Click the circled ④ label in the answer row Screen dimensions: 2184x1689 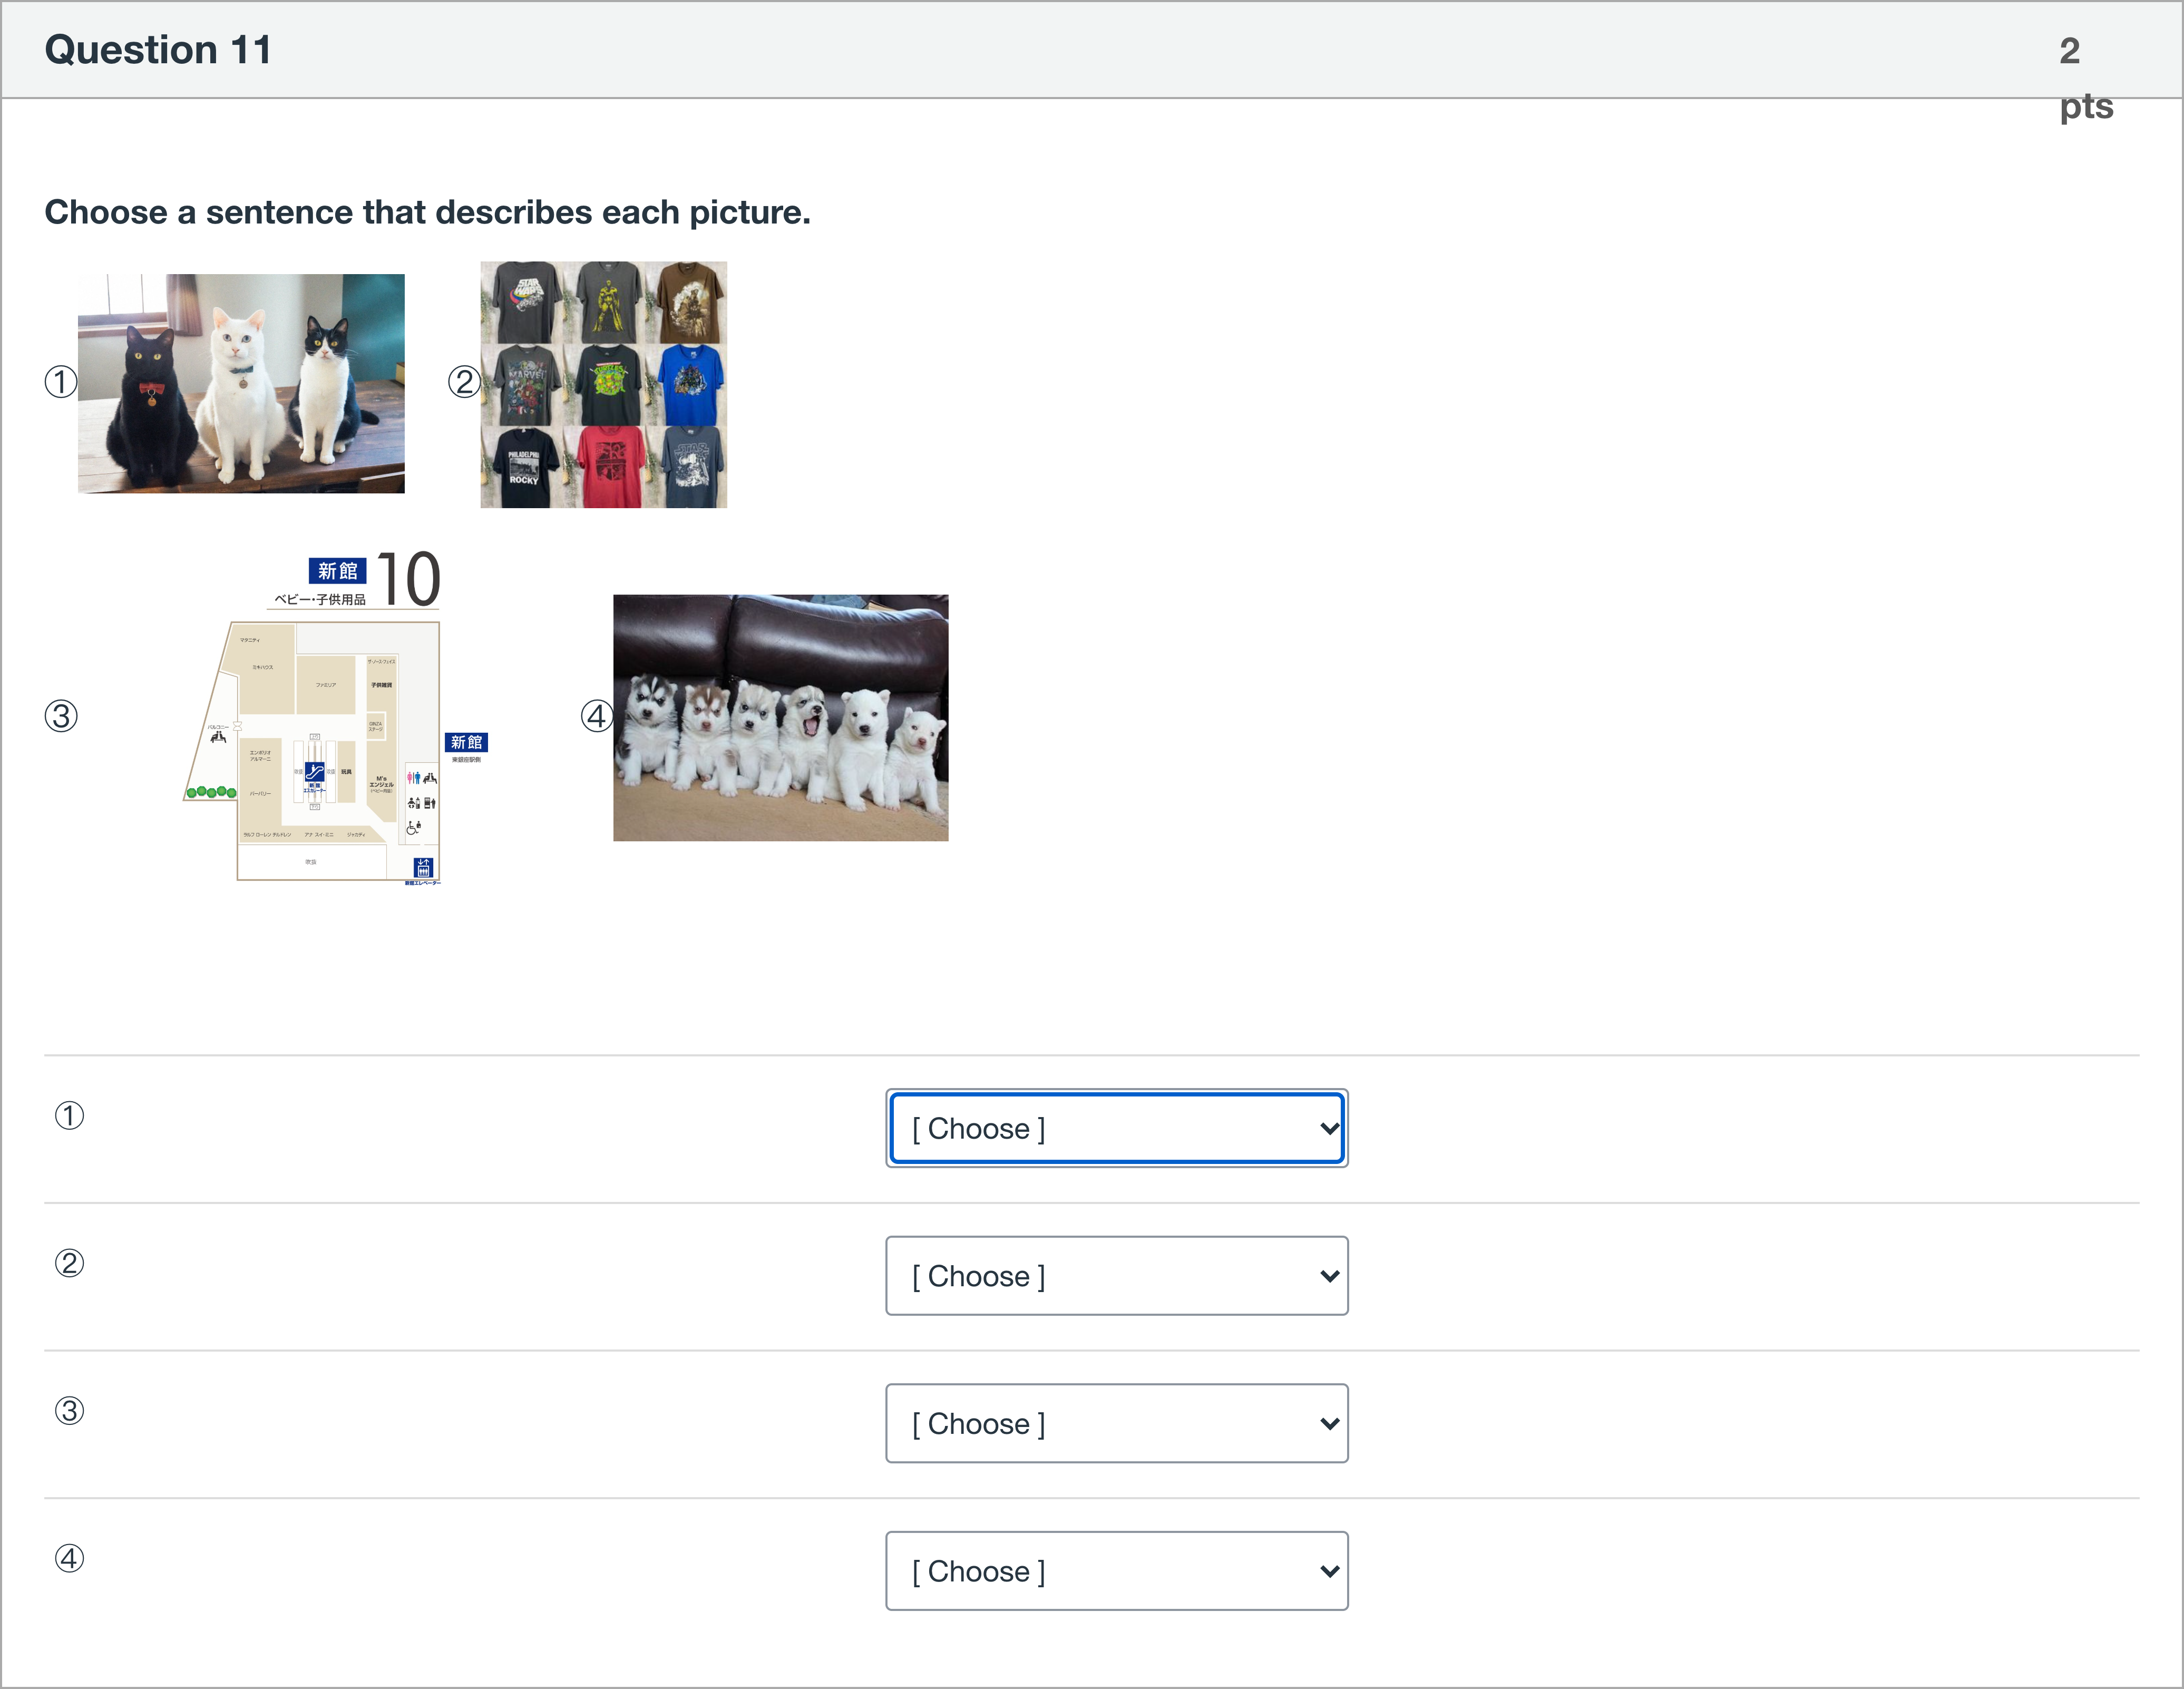(x=69, y=1558)
